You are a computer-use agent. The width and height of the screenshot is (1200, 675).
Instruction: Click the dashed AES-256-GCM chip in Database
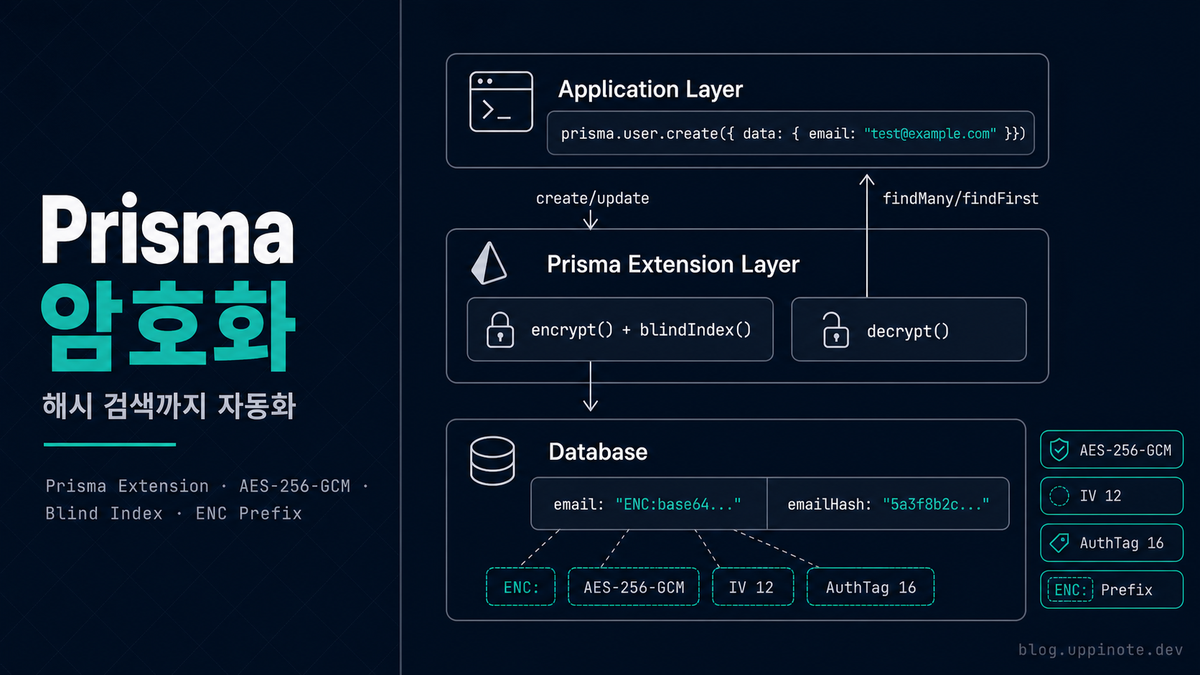634,587
